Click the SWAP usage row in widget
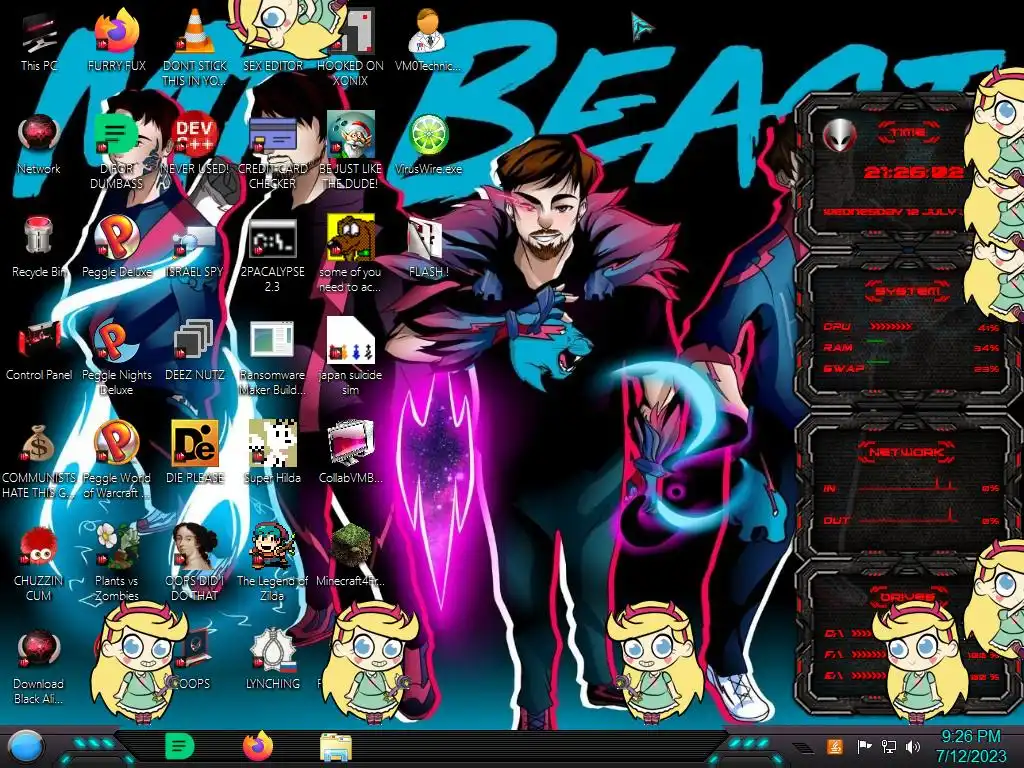 pos(910,369)
